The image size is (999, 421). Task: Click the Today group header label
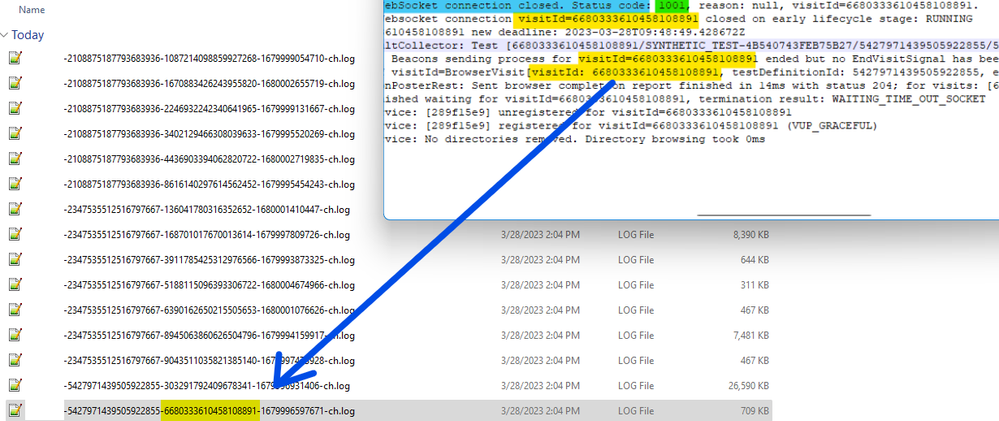(28, 35)
